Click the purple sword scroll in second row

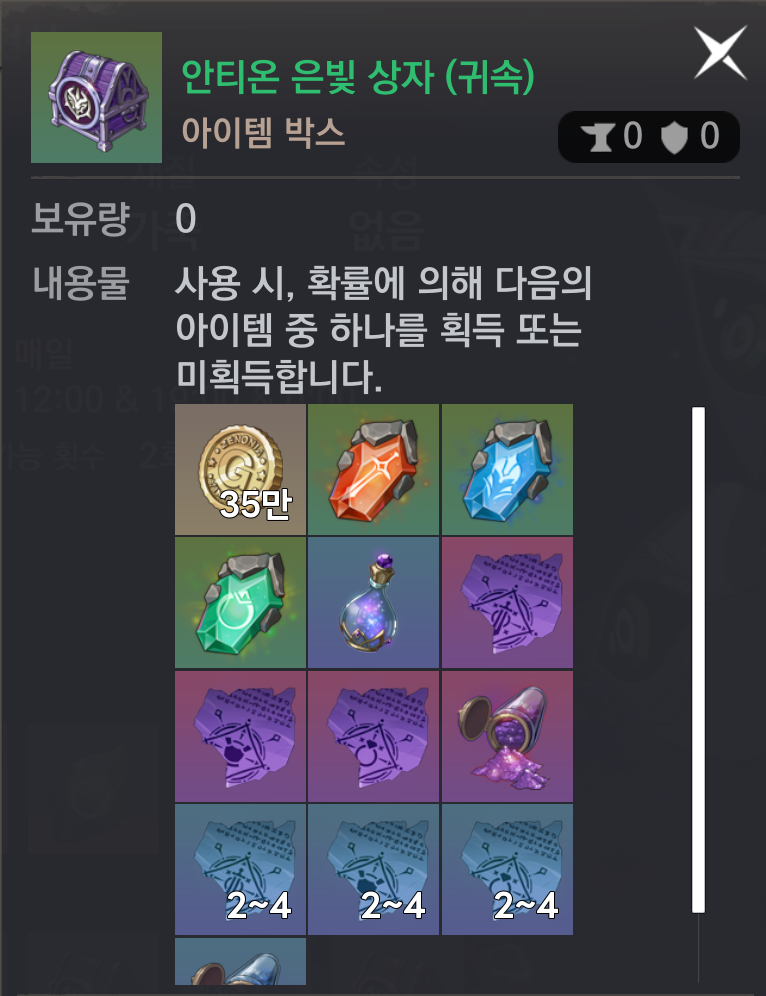[x=507, y=603]
